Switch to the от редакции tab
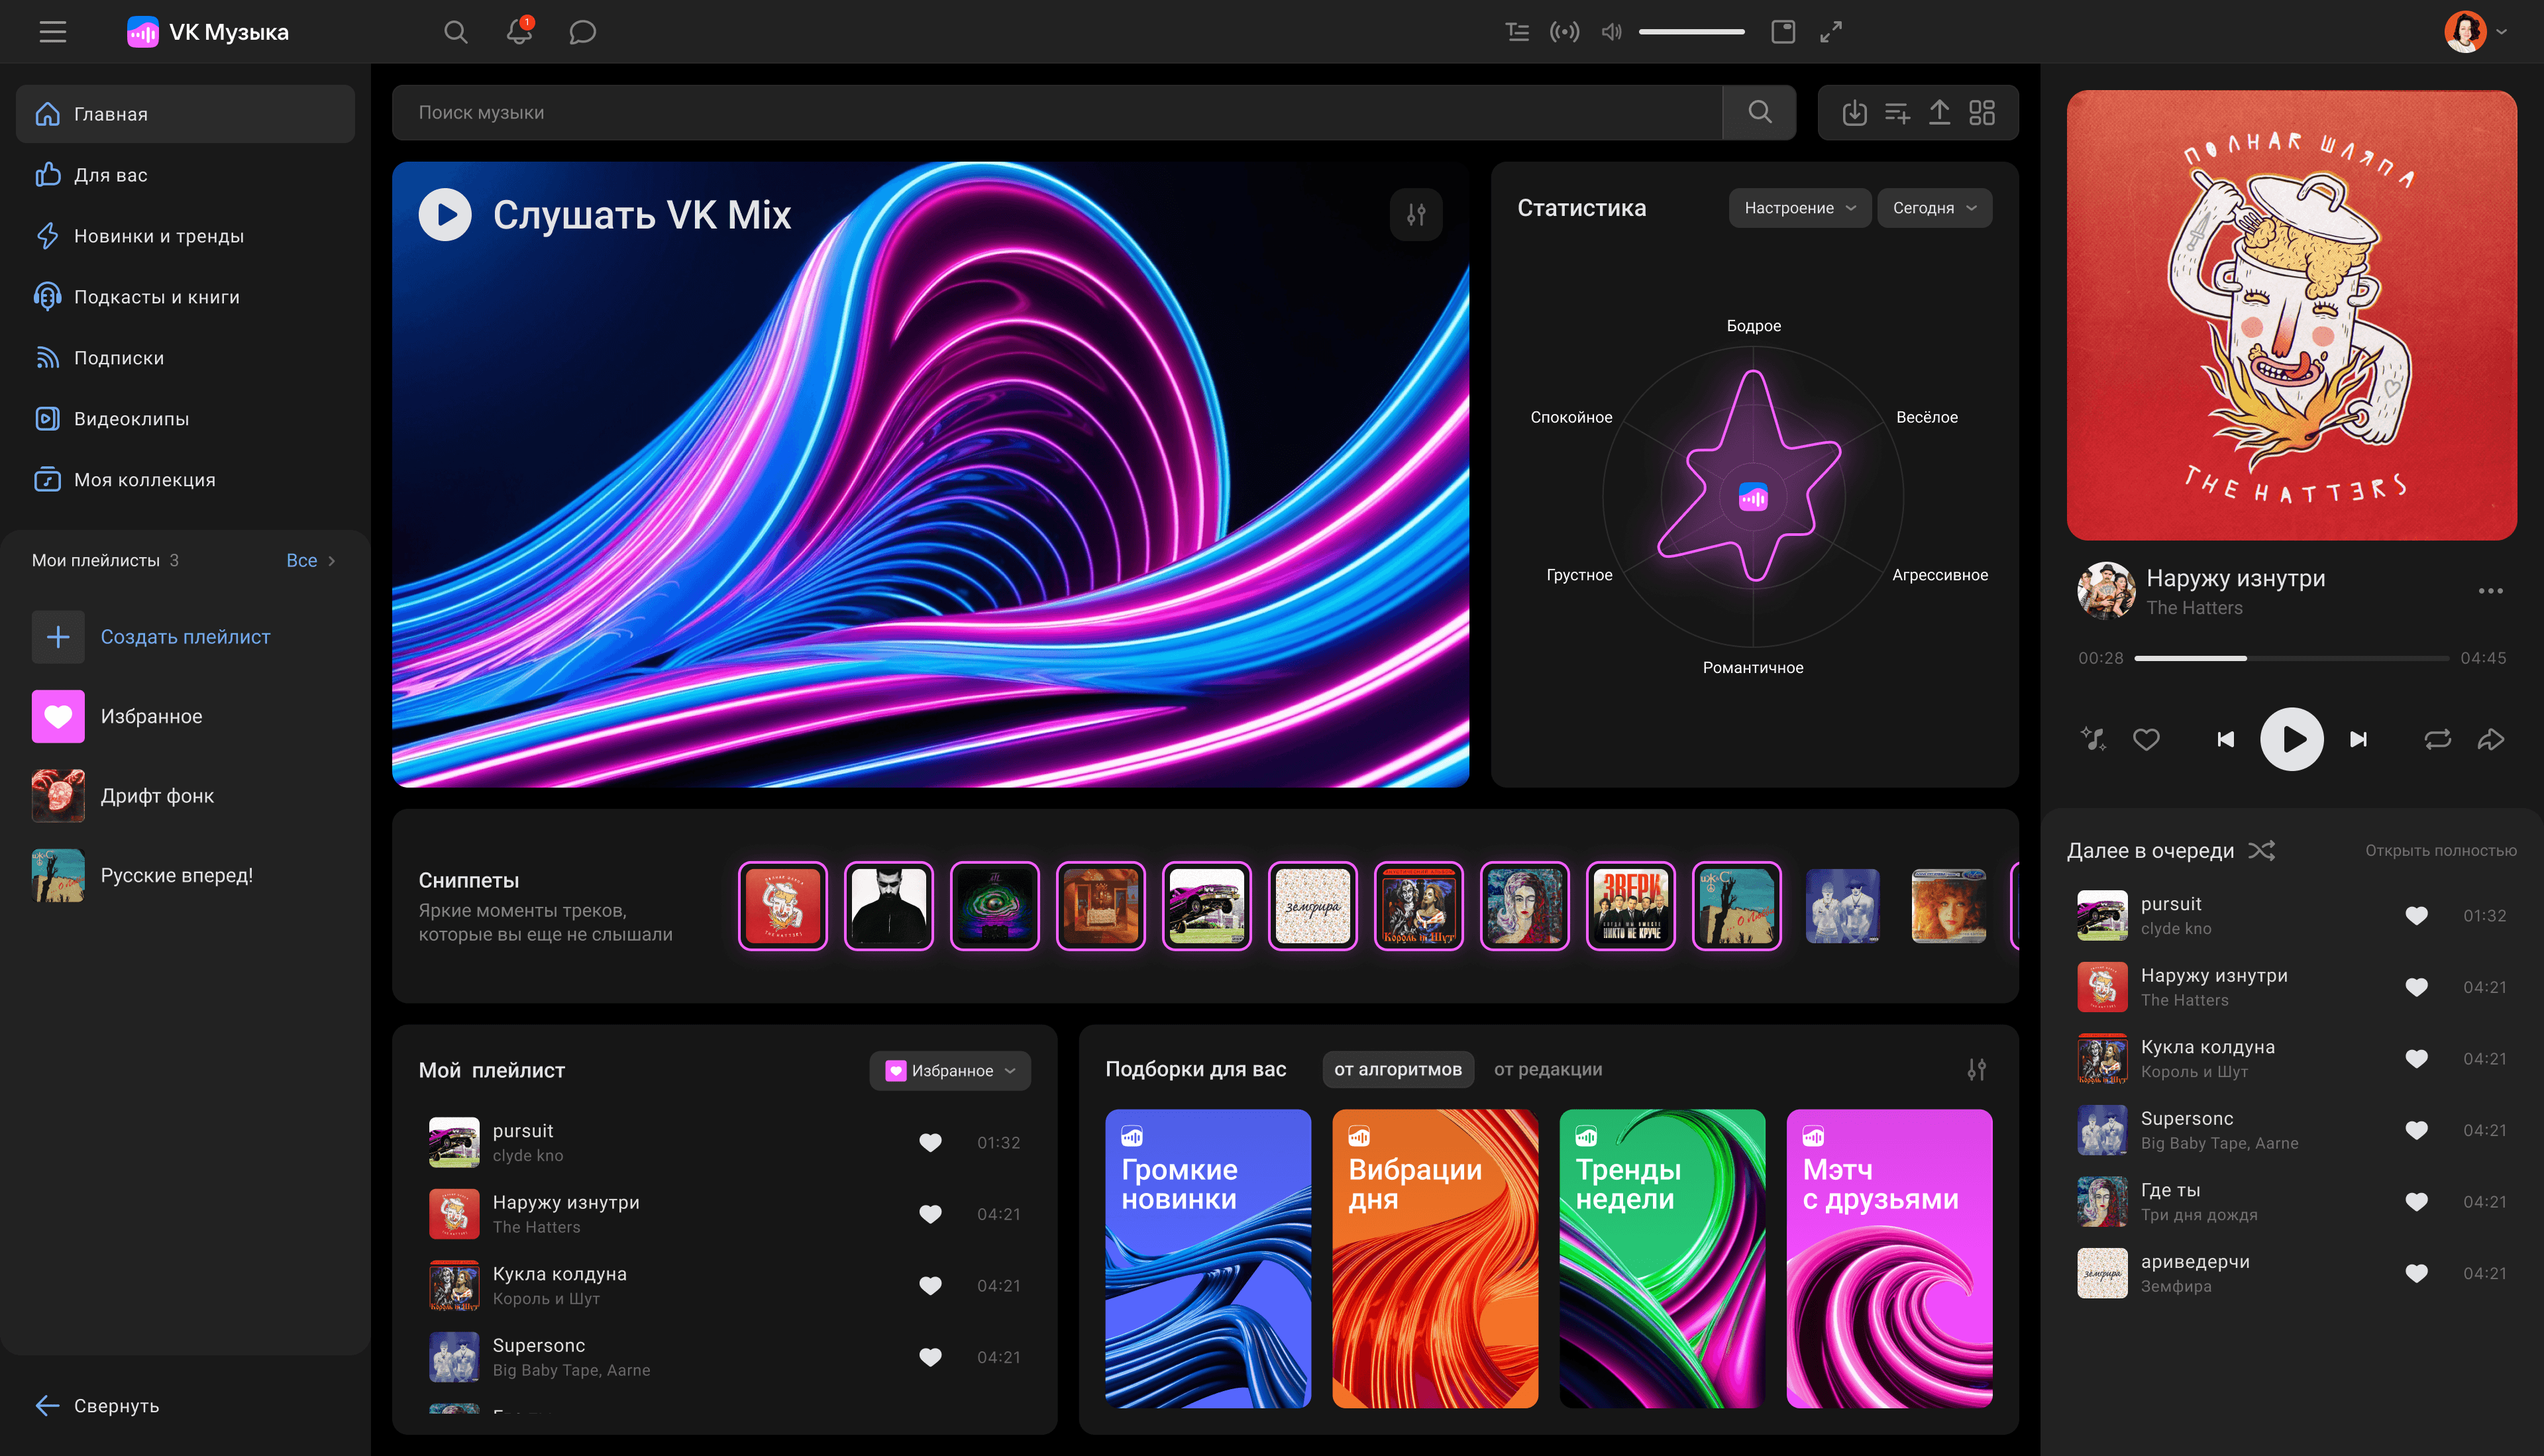This screenshot has width=2544, height=1456. 1547,1069
